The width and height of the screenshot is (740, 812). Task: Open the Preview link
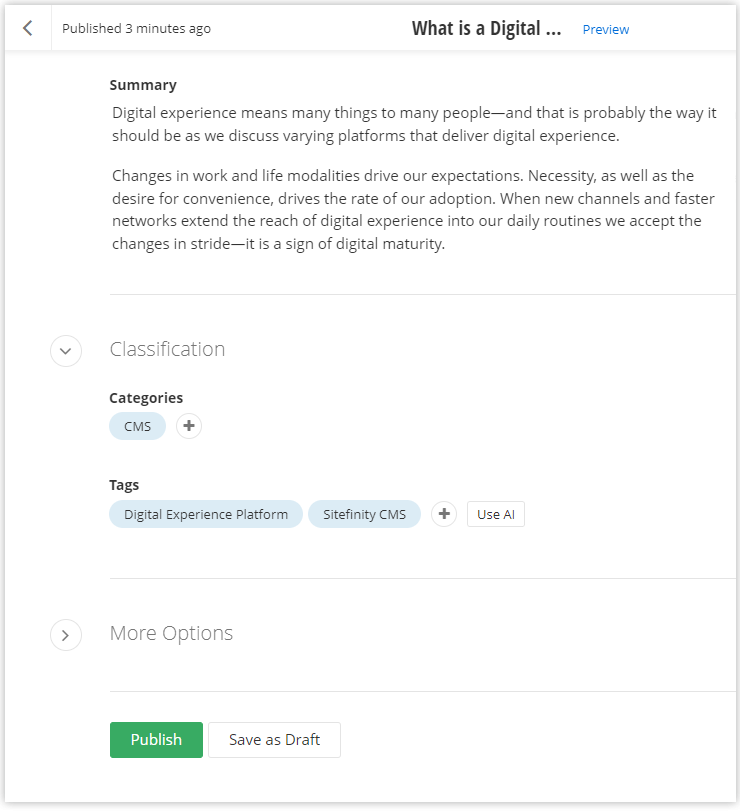(605, 29)
